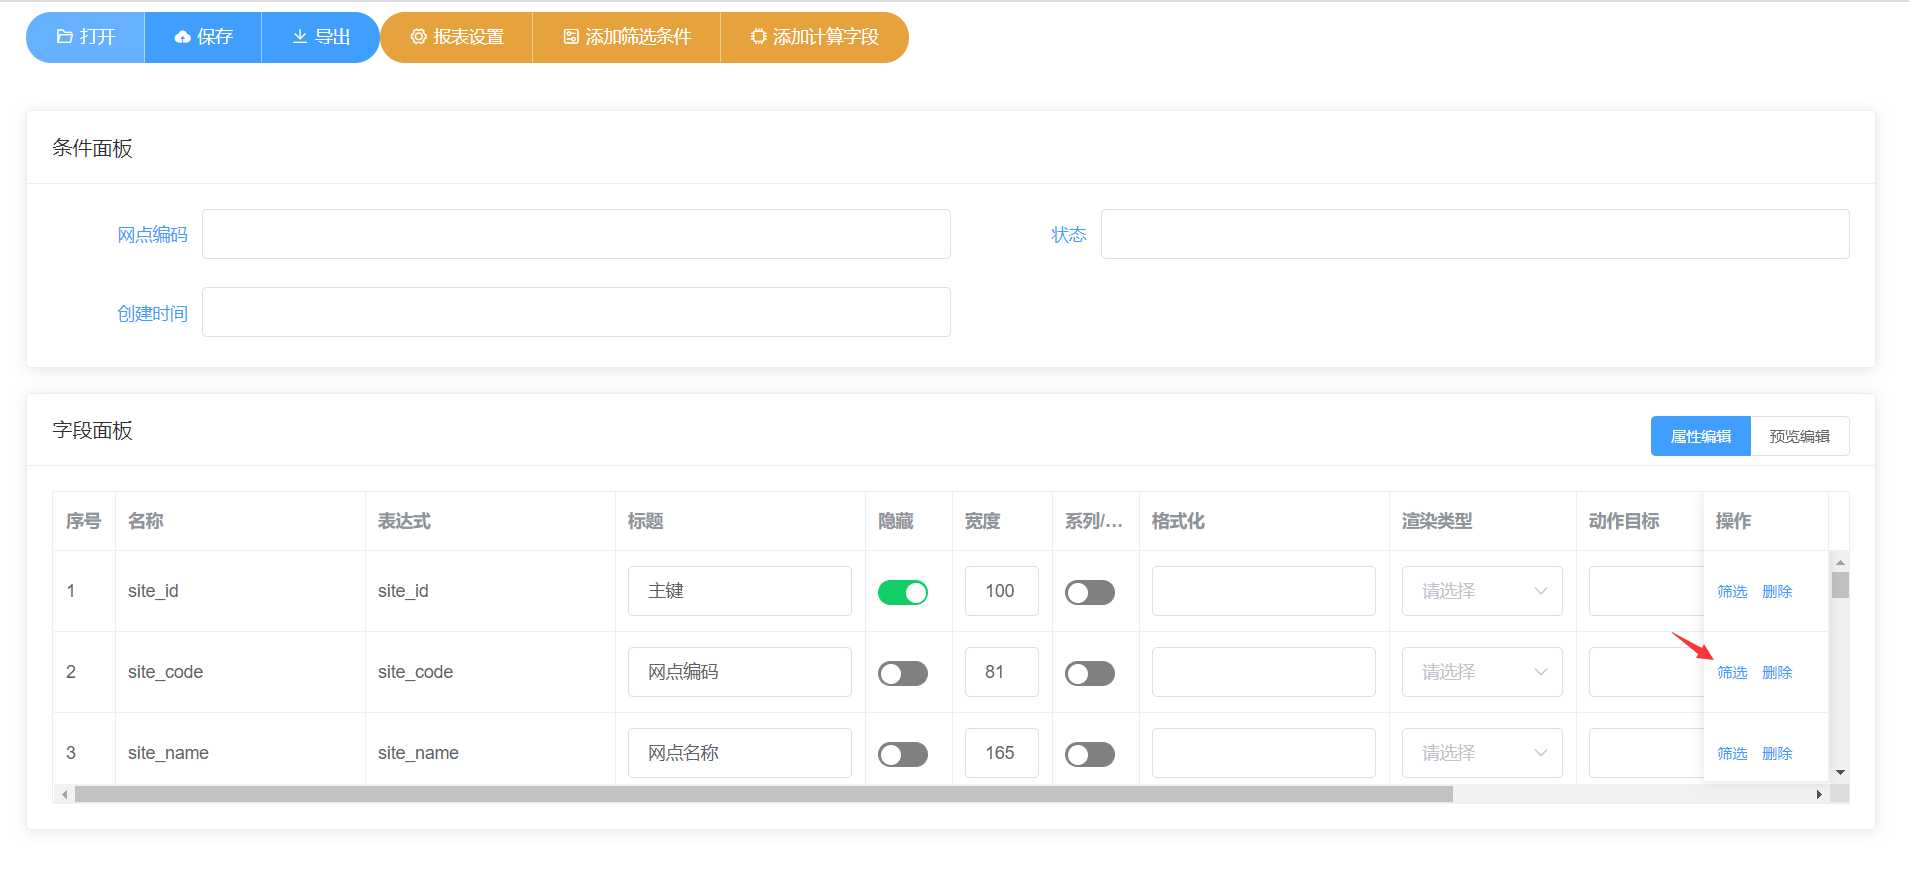Open render type dropdown for site_name
The height and width of the screenshot is (895, 1909).
click(1482, 753)
